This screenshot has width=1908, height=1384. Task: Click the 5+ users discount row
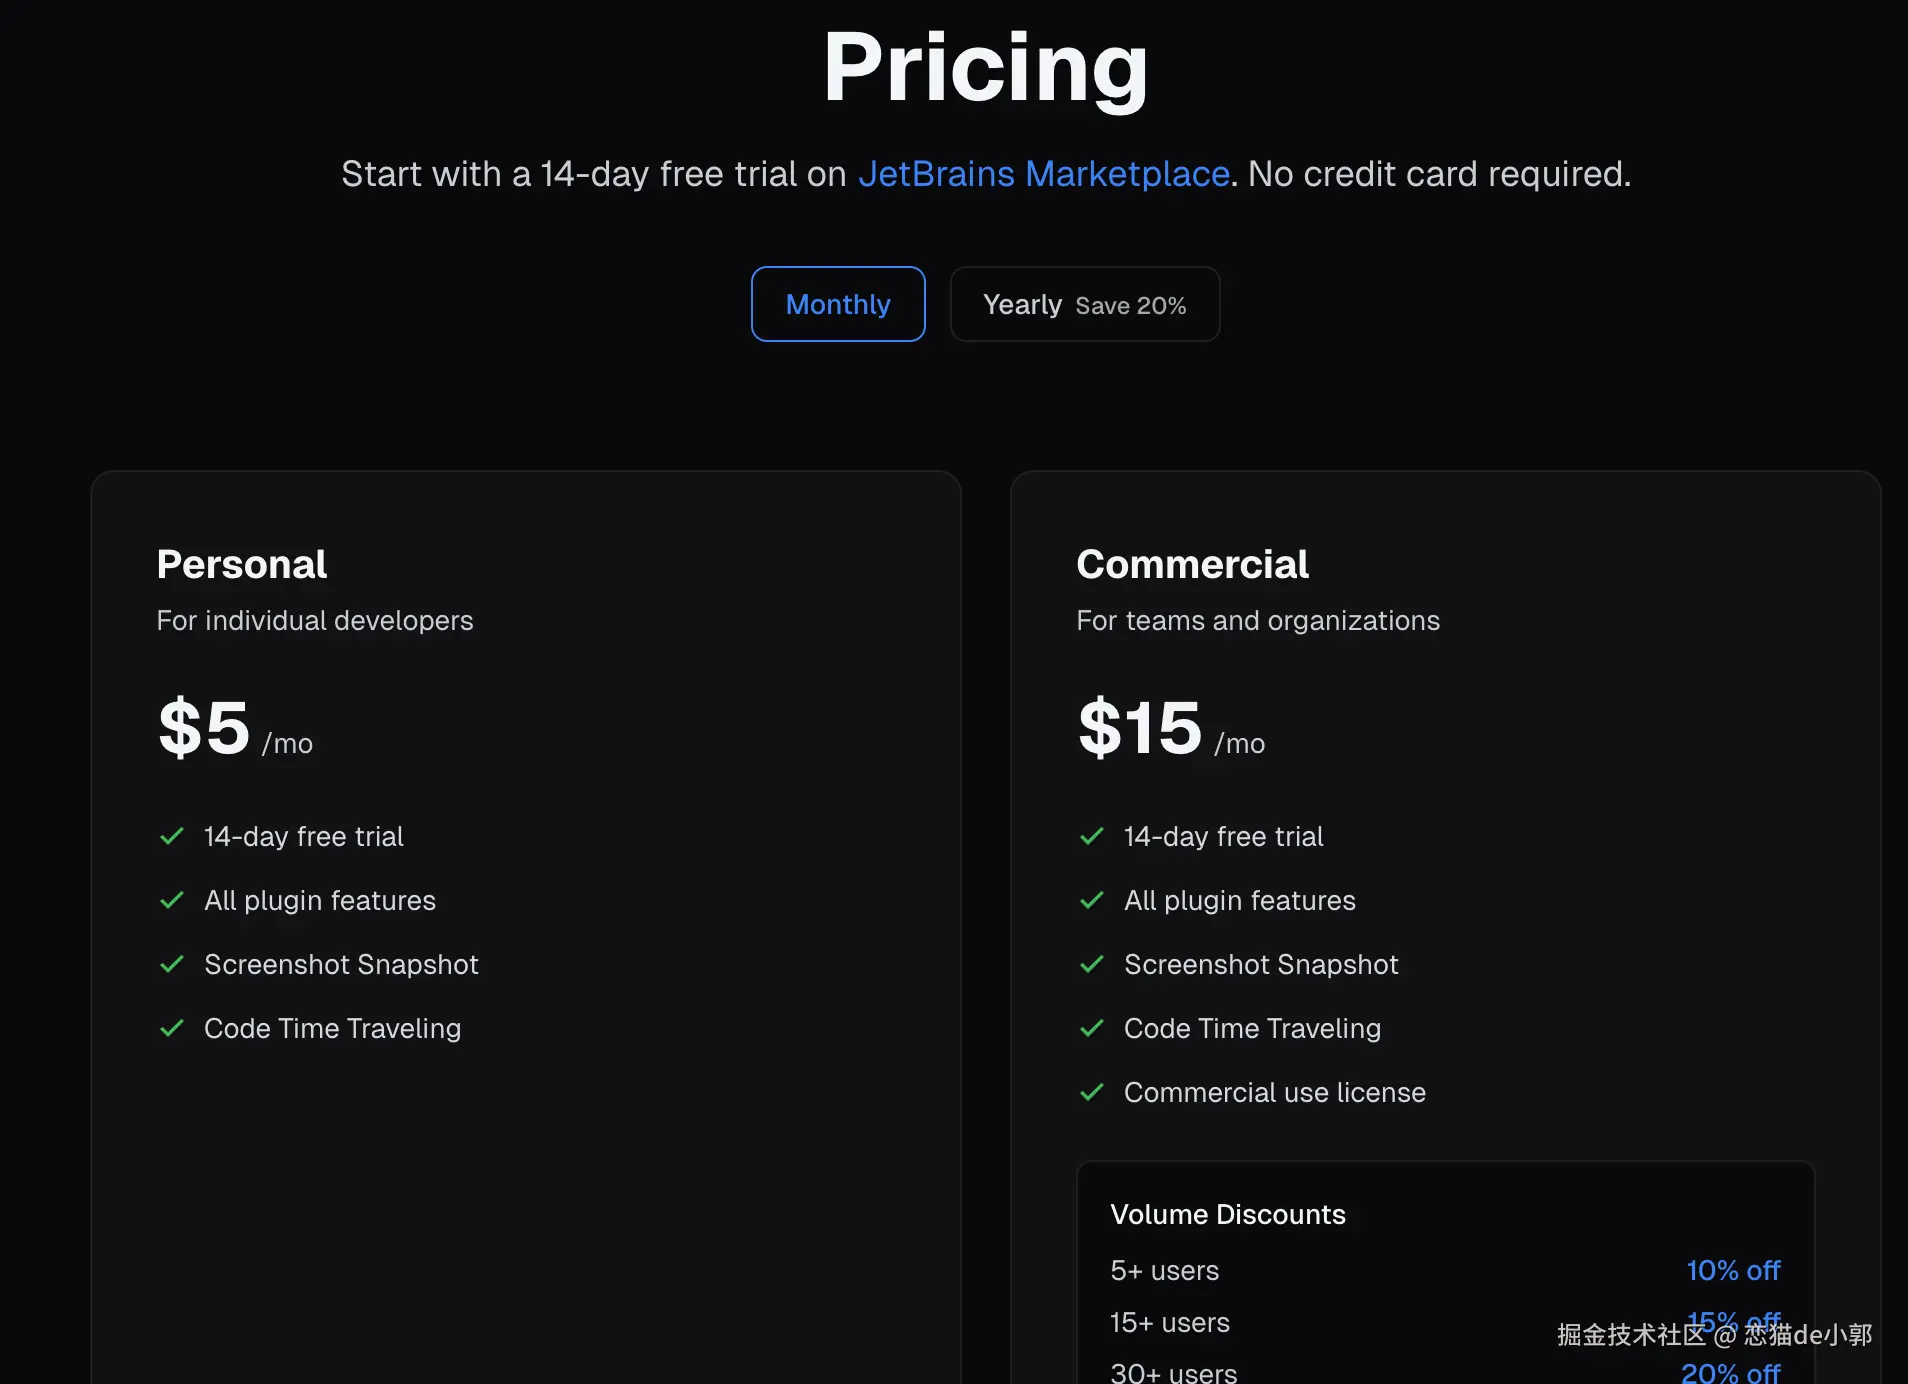click(1165, 1270)
